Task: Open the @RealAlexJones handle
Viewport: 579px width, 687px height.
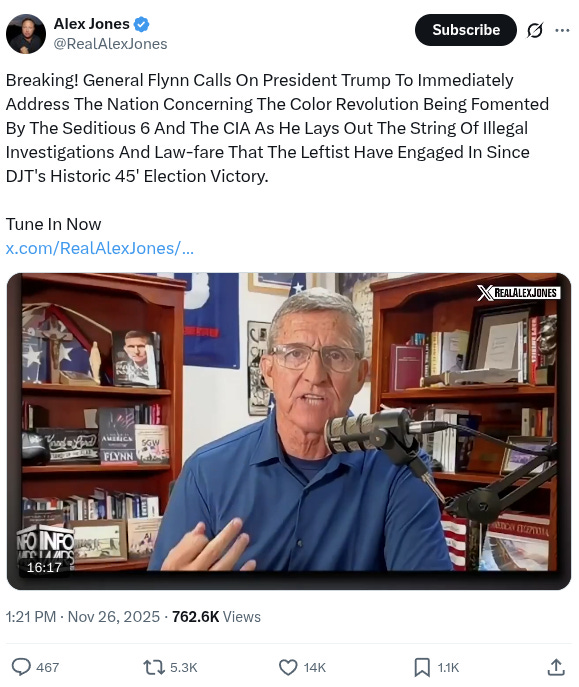Action: (x=110, y=44)
